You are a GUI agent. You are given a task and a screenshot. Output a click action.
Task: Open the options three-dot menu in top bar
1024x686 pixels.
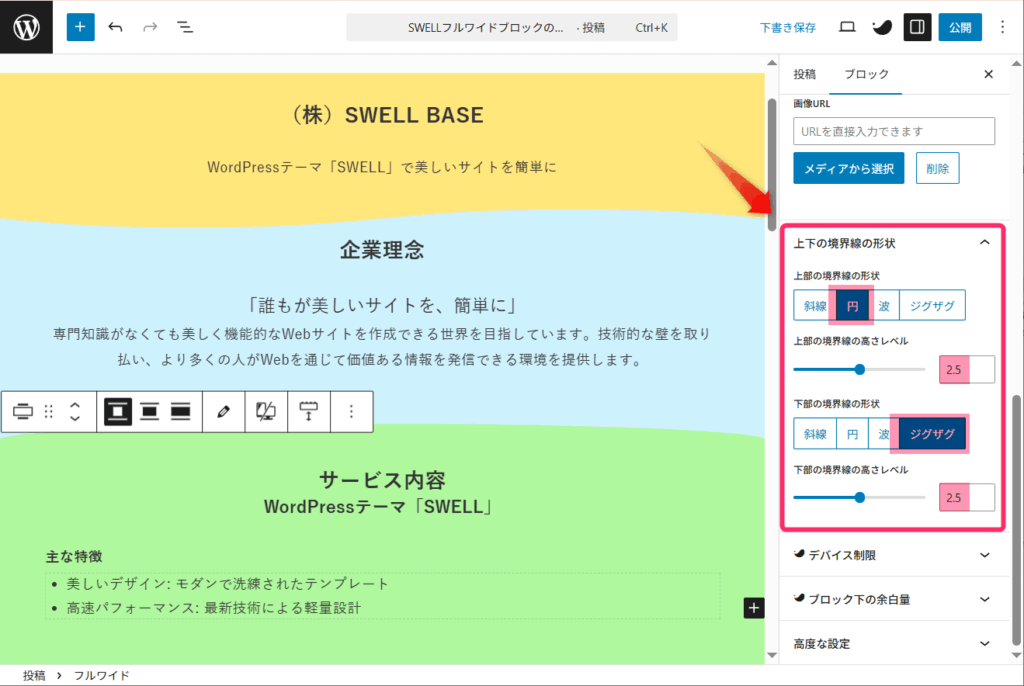1002,27
